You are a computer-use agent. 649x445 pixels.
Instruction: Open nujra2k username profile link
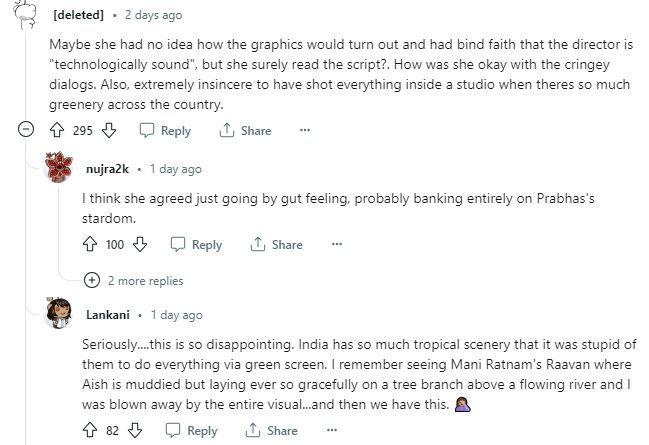(105, 169)
